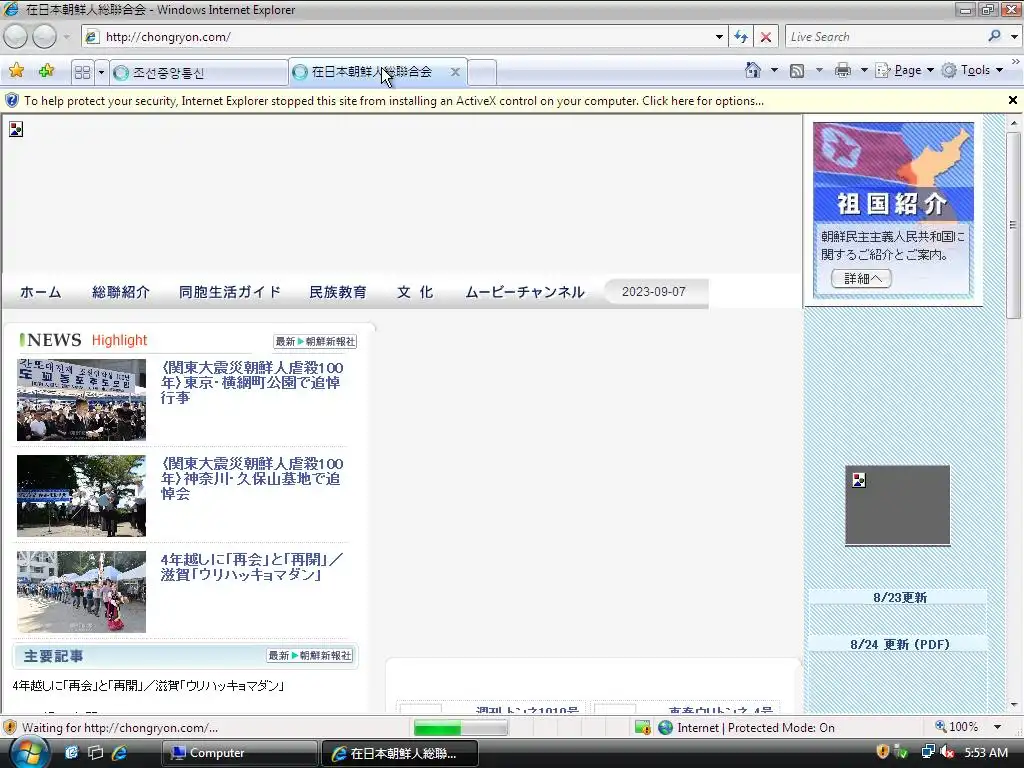The width and height of the screenshot is (1024, 768).
Task: Go to ホーム navigation item
Action: (x=40, y=292)
